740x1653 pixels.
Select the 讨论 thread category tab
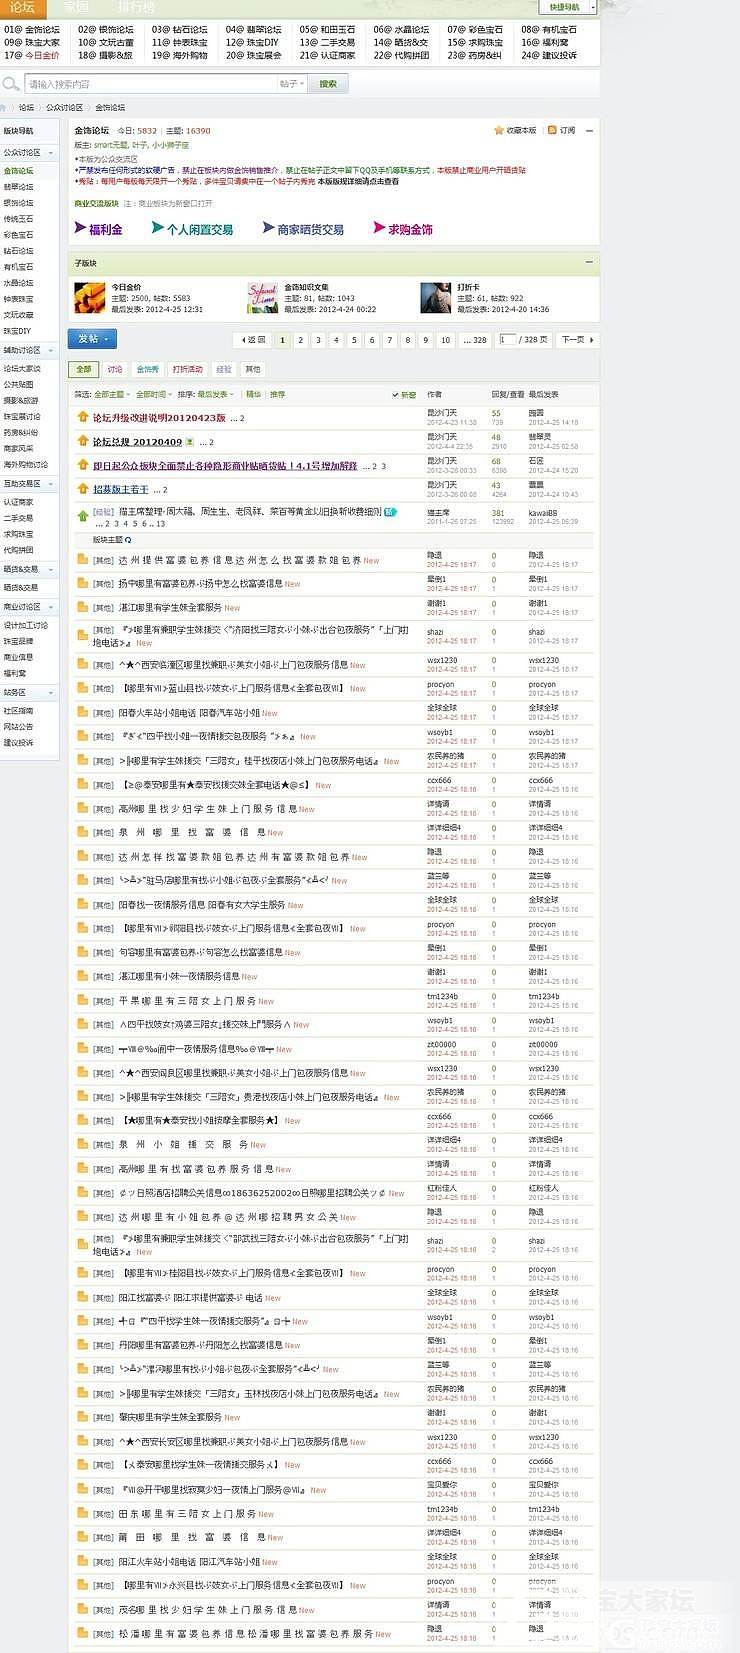coord(115,369)
